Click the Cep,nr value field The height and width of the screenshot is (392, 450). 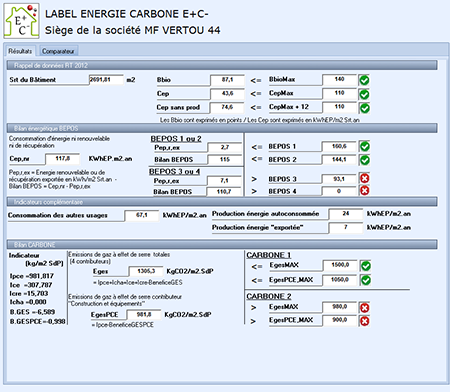[x=62, y=159]
